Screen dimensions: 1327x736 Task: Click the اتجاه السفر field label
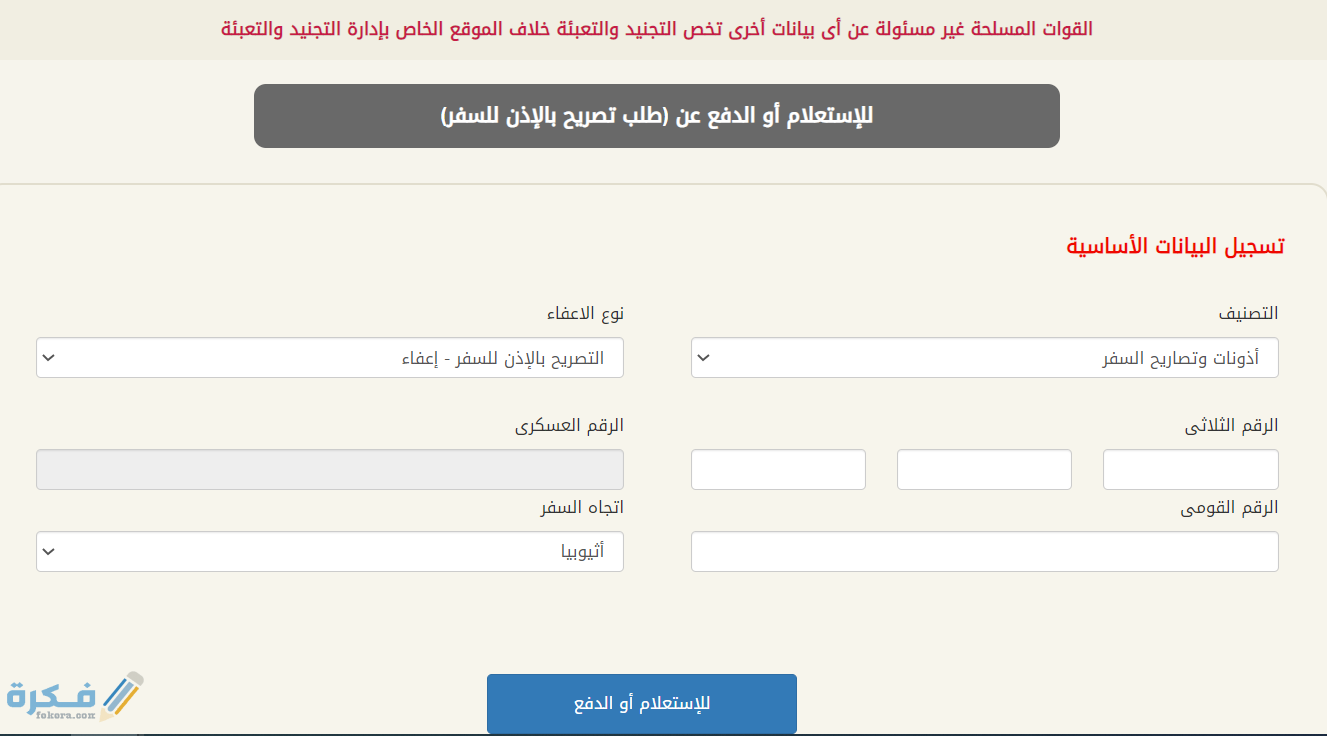pos(582,508)
